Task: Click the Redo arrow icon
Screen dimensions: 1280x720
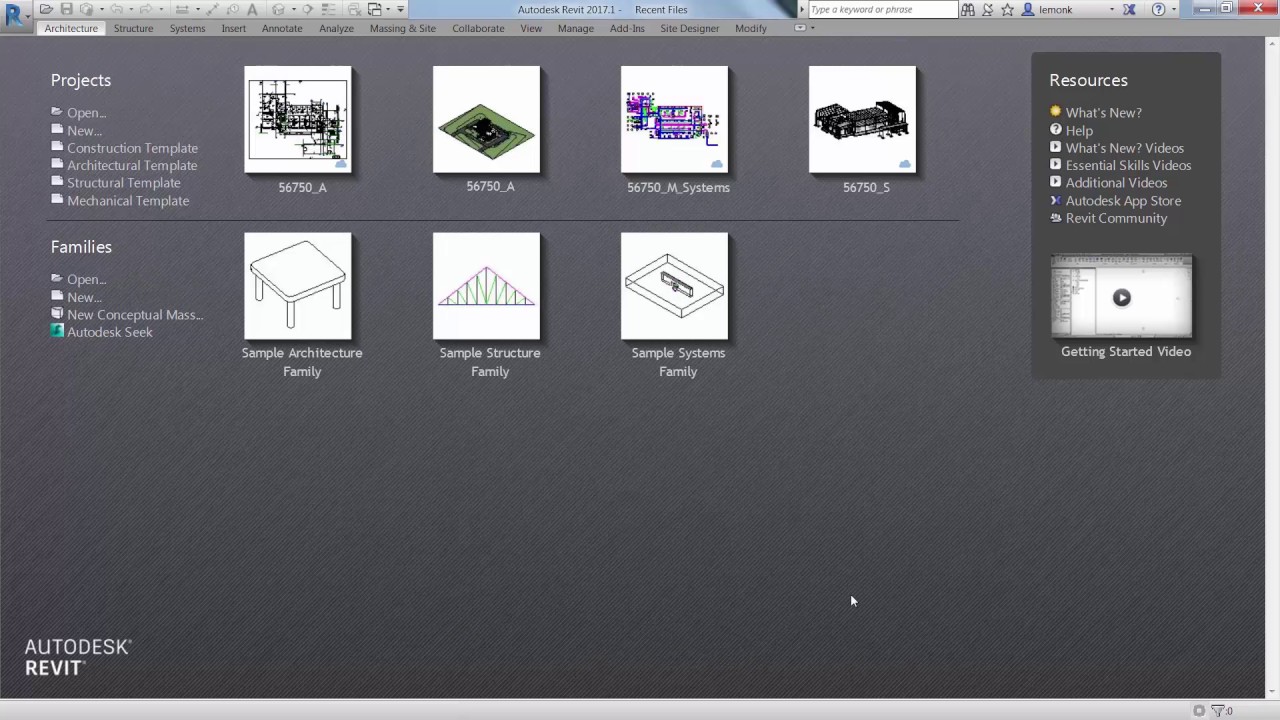Action: (x=146, y=9)
